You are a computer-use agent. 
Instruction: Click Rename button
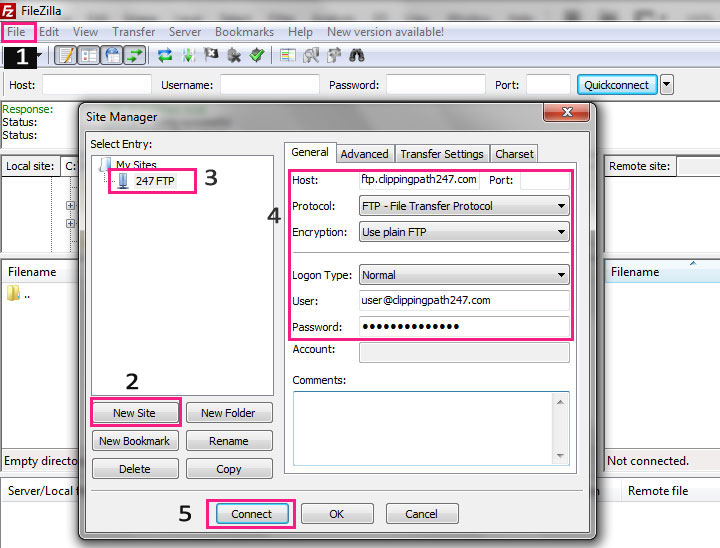(x=229, y=441)
